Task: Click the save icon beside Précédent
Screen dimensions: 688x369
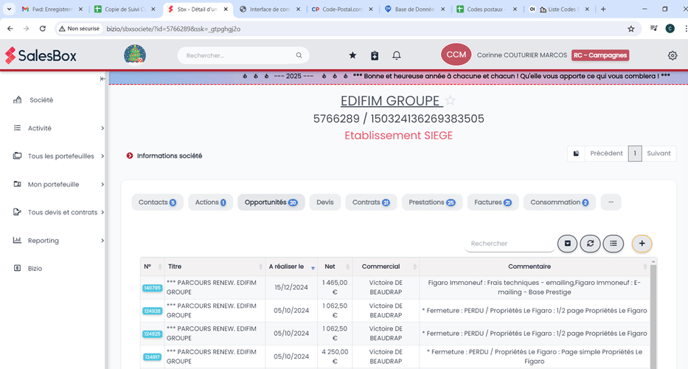Action: [576, 154]
